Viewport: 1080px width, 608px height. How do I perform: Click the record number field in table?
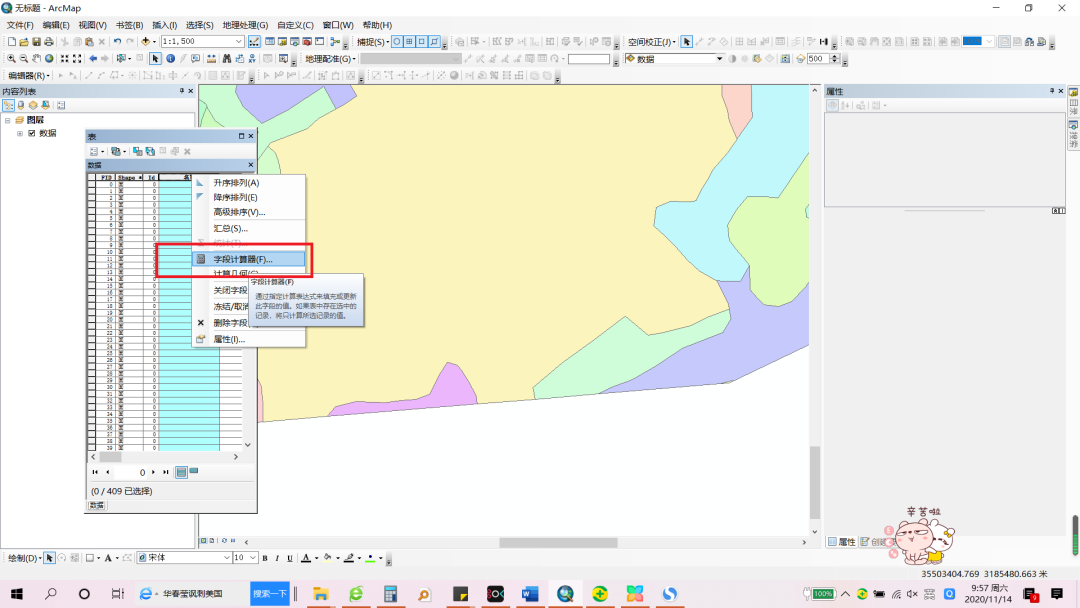click(x=131, y=472)
